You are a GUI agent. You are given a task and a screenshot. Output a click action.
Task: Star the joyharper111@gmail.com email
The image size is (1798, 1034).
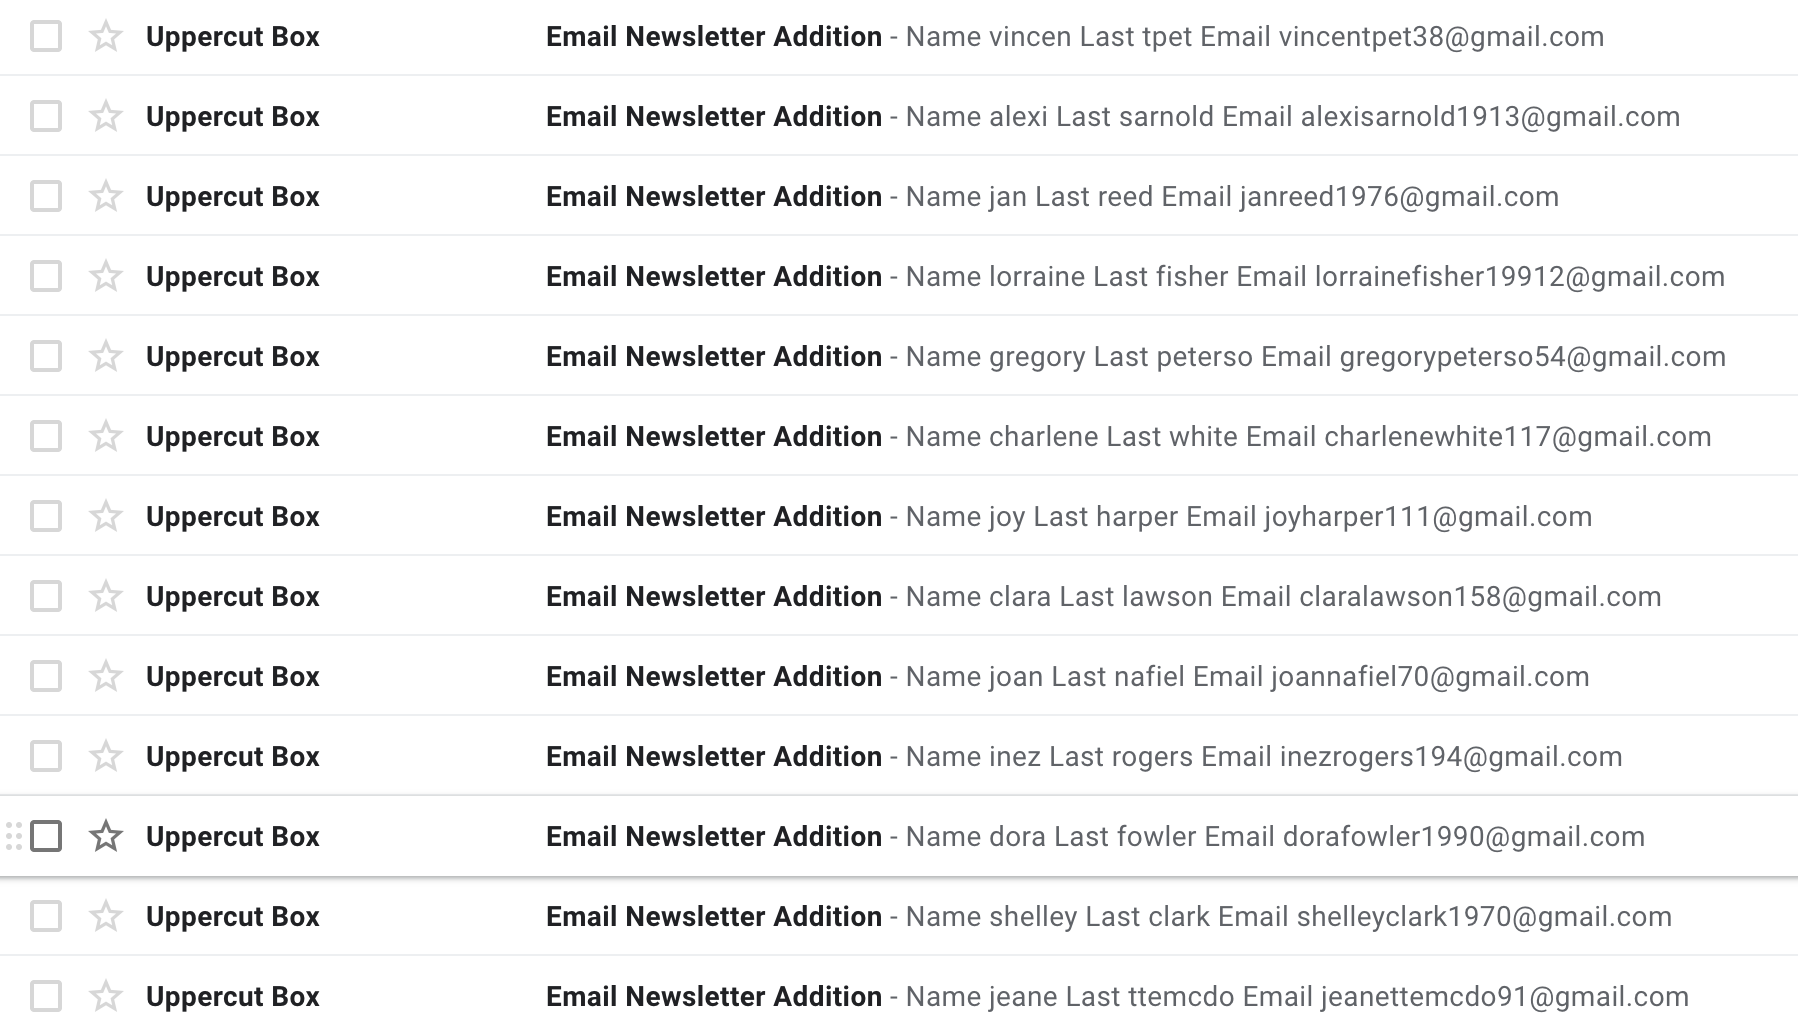(x=105, y=517)
